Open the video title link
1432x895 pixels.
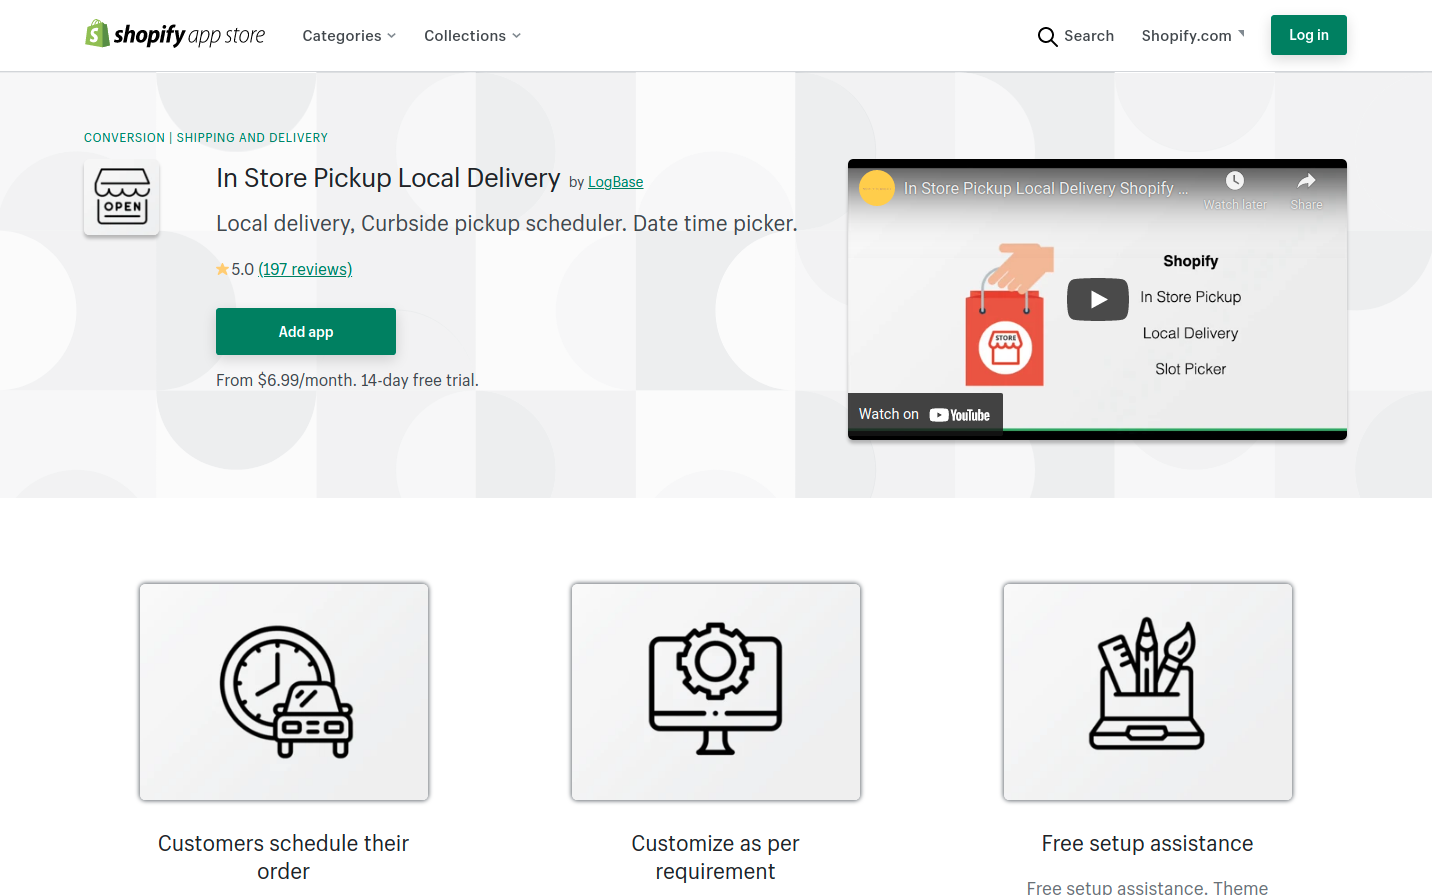1046,188
